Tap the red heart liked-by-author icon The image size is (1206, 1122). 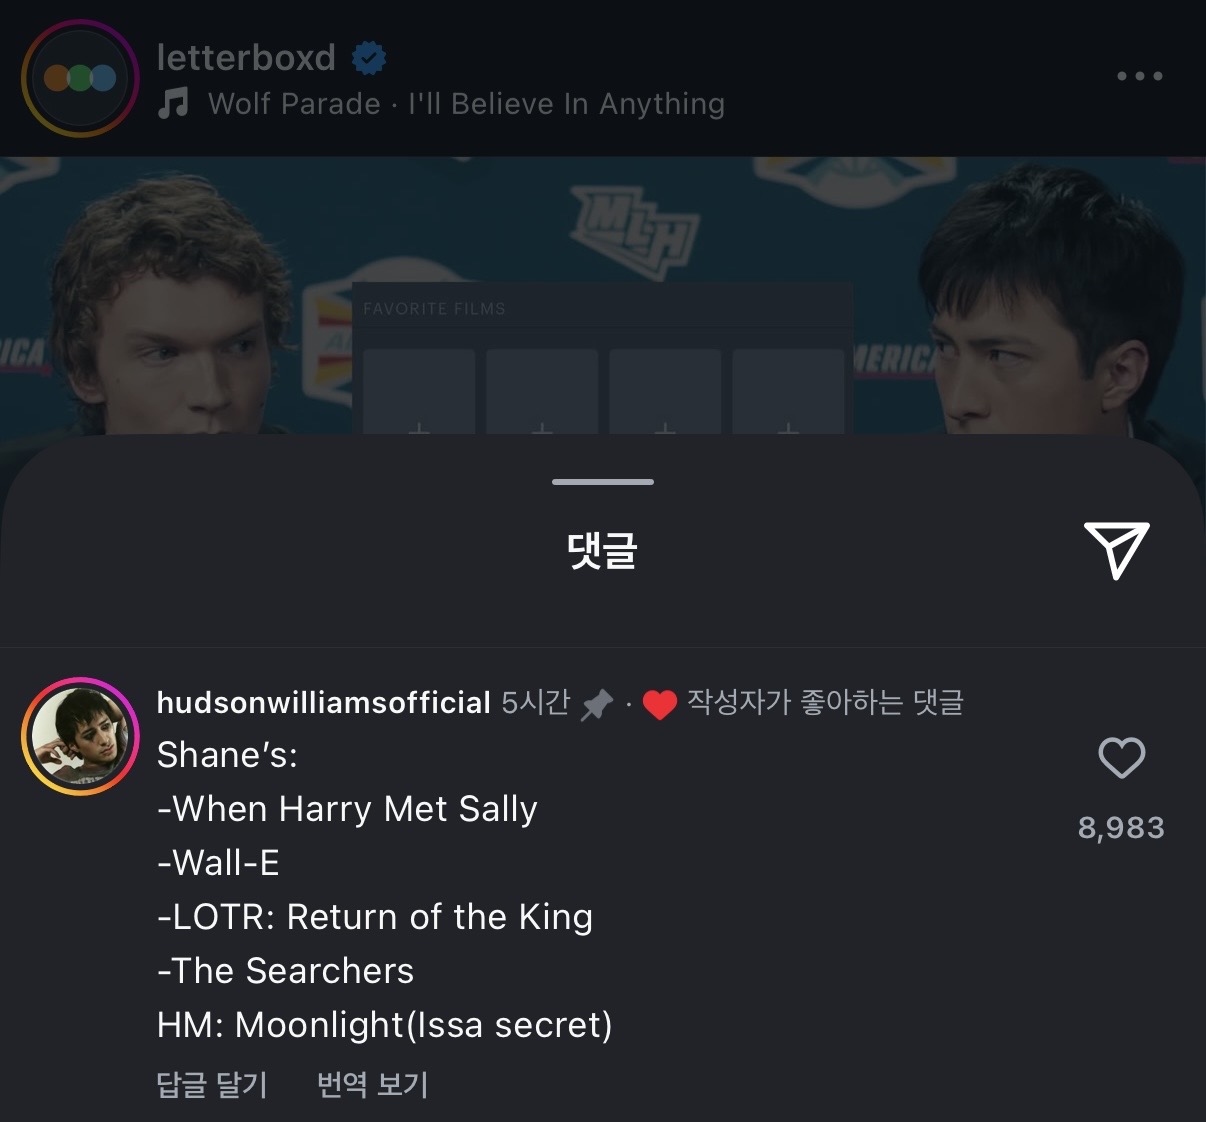coord(659,705)
